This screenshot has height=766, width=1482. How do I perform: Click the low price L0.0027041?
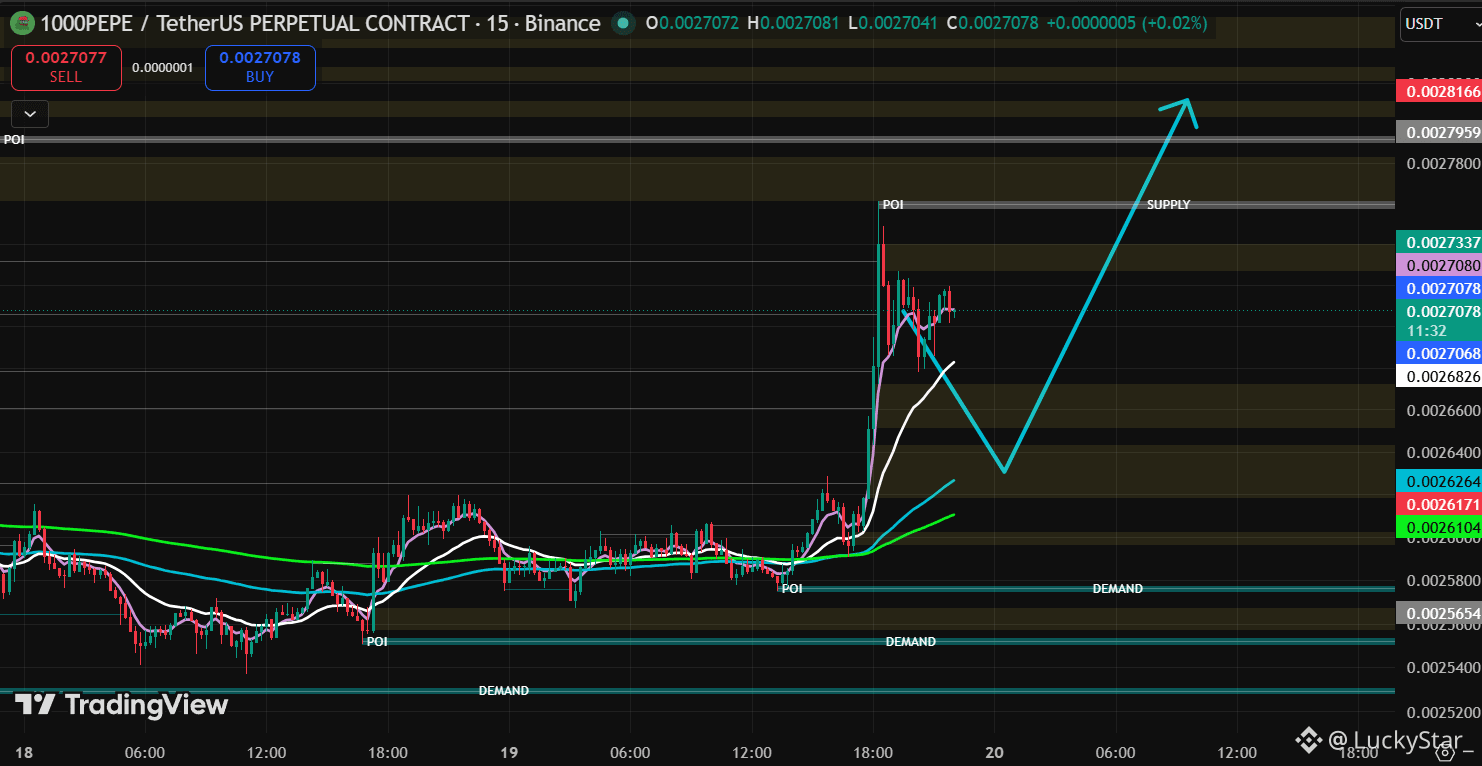[x=892, y=22]
